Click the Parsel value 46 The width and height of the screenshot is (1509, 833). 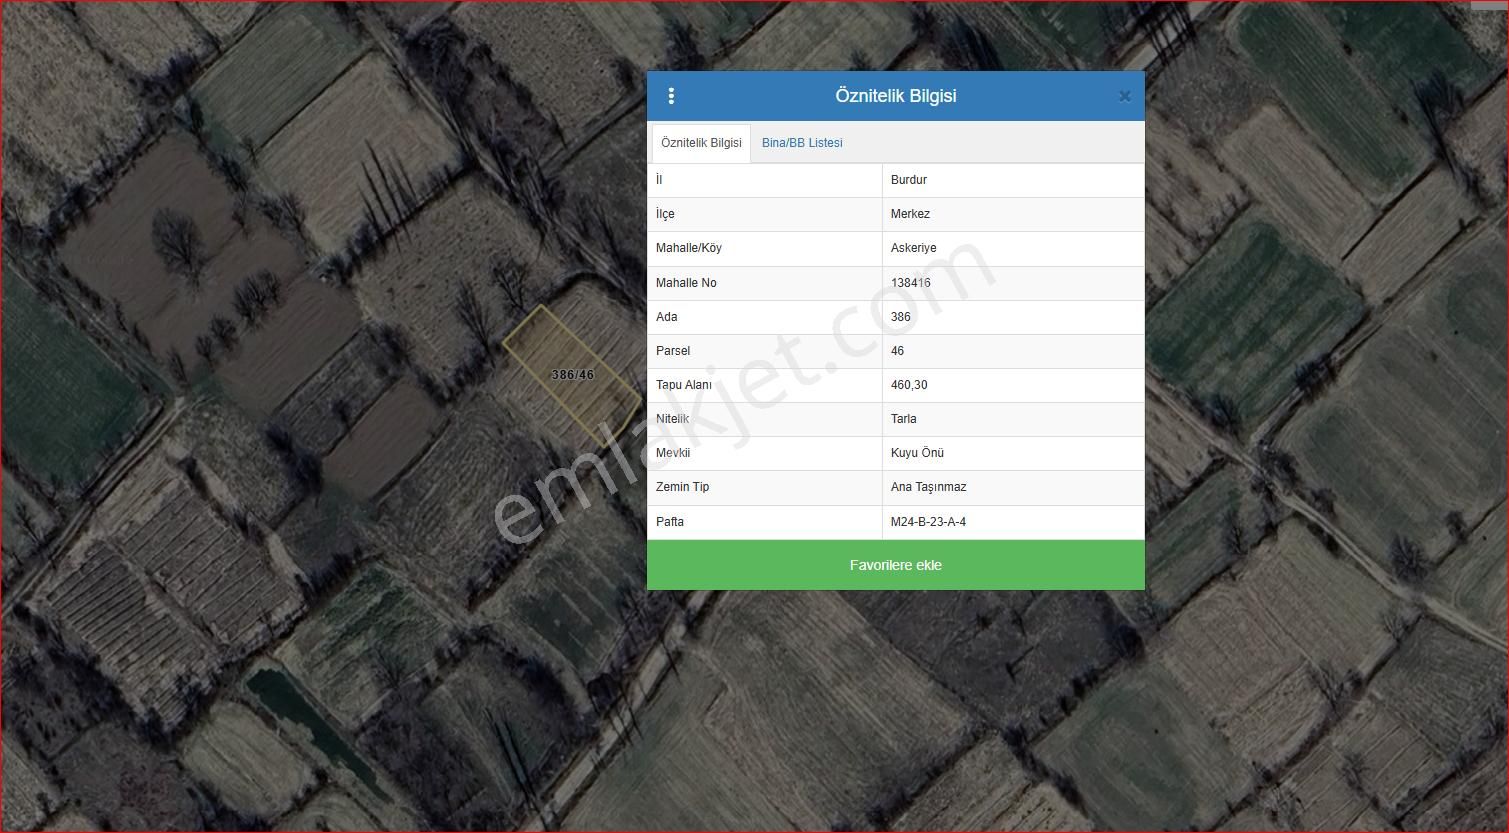[x=897, y=351]
